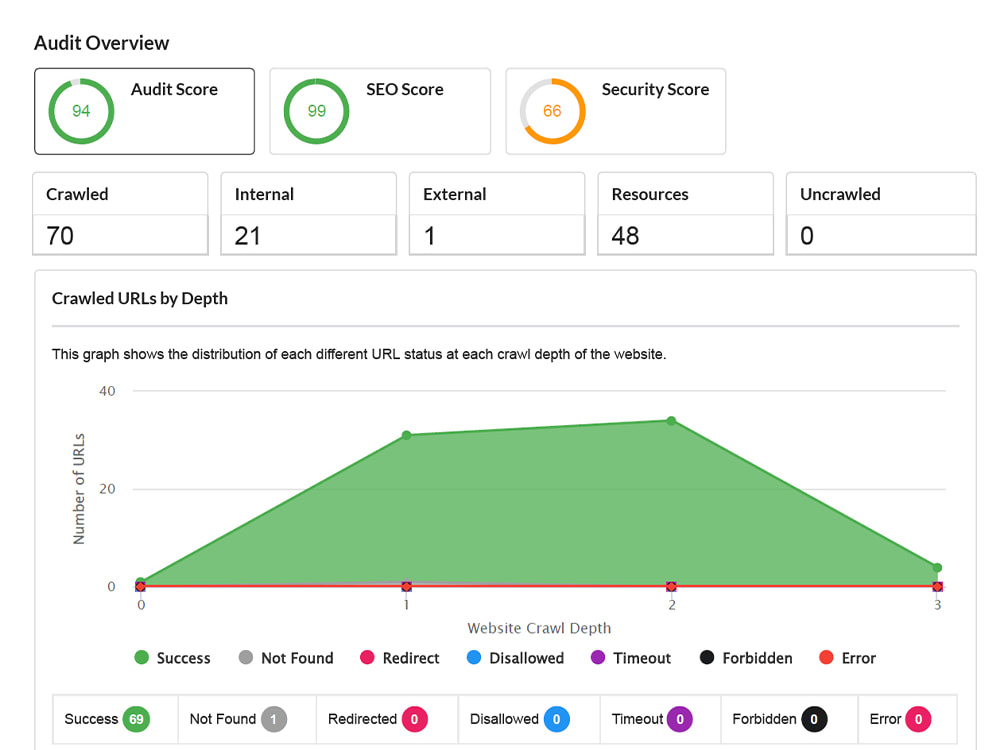Click the Success data point at depth 3
1000x750 pixels.
point(937,567)
